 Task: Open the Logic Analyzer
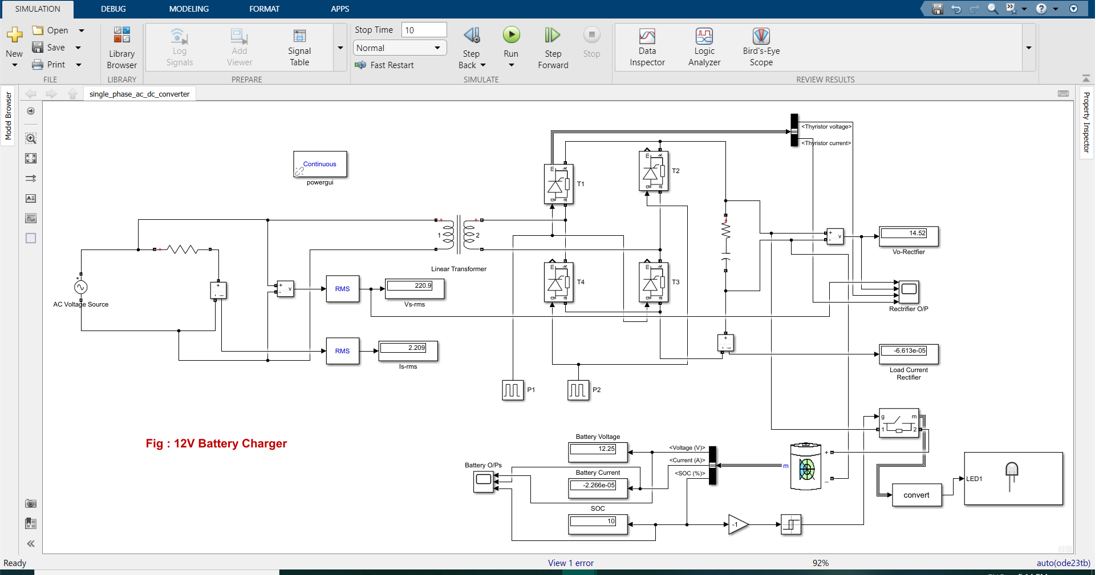point(704,48)
